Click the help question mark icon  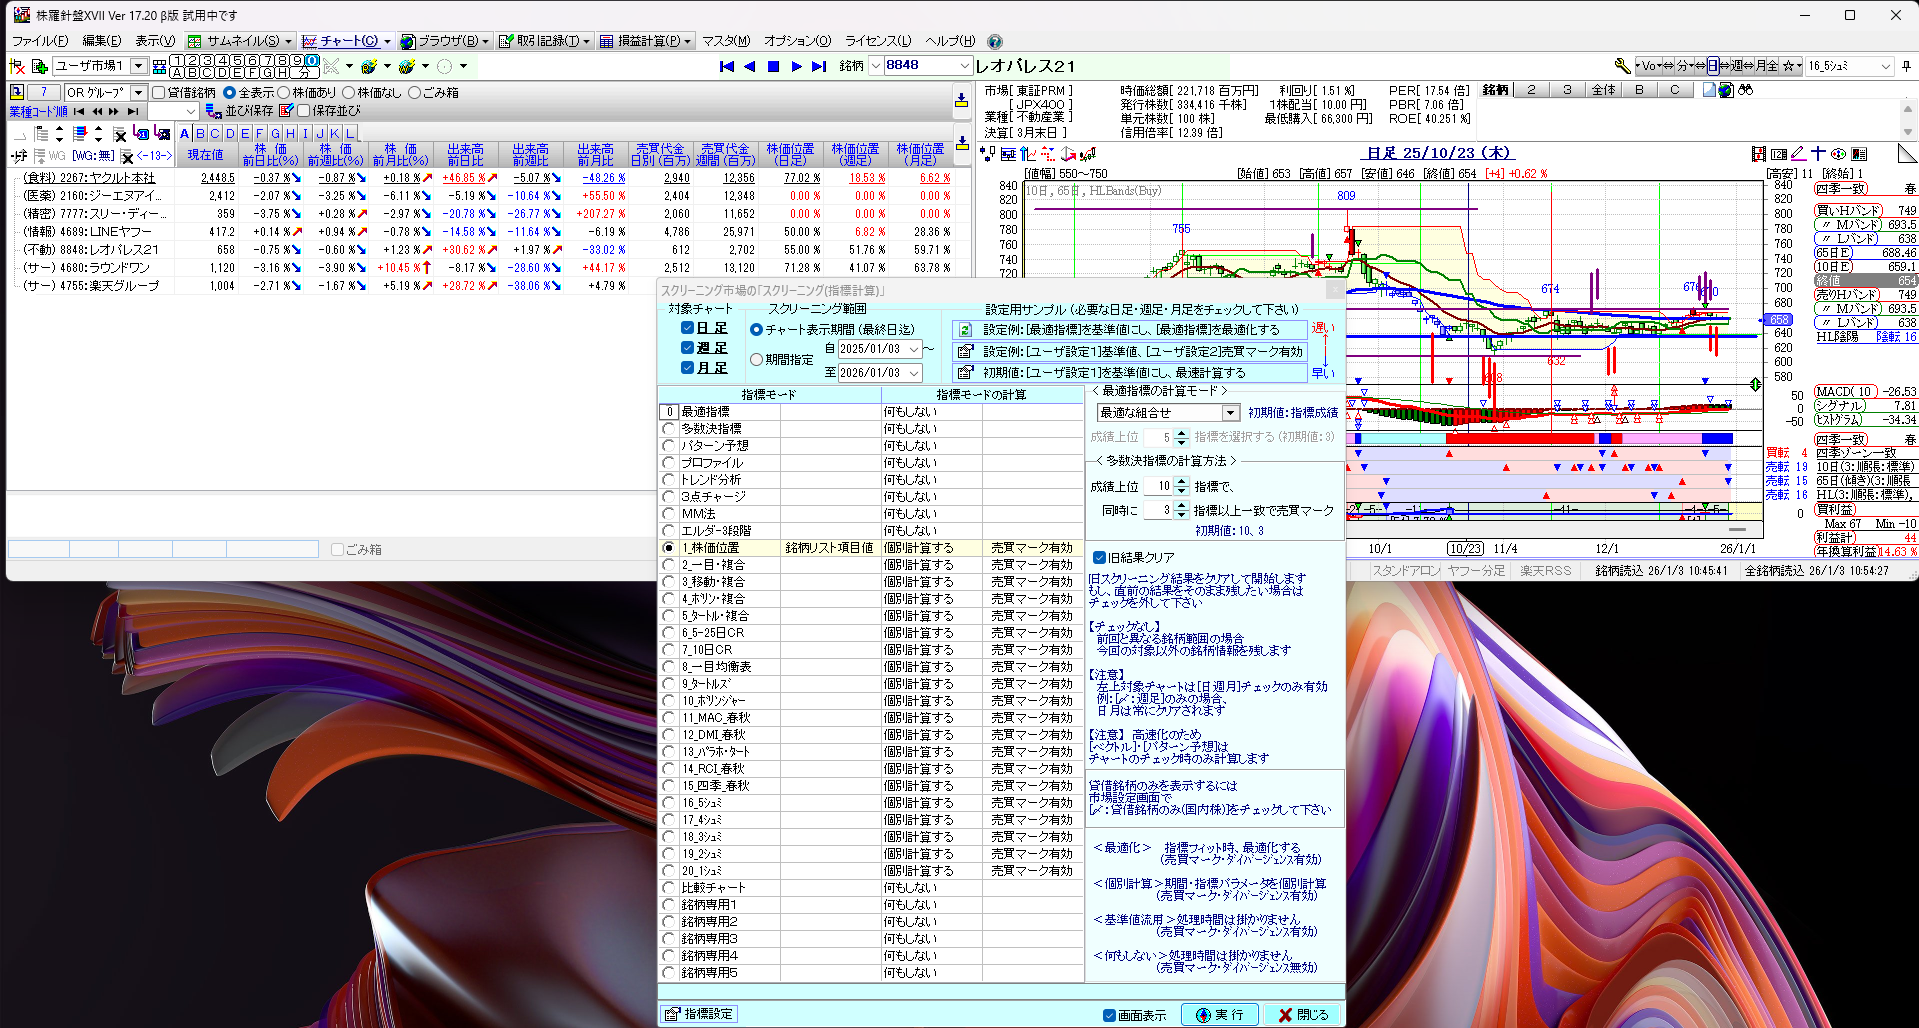point(994,41)
